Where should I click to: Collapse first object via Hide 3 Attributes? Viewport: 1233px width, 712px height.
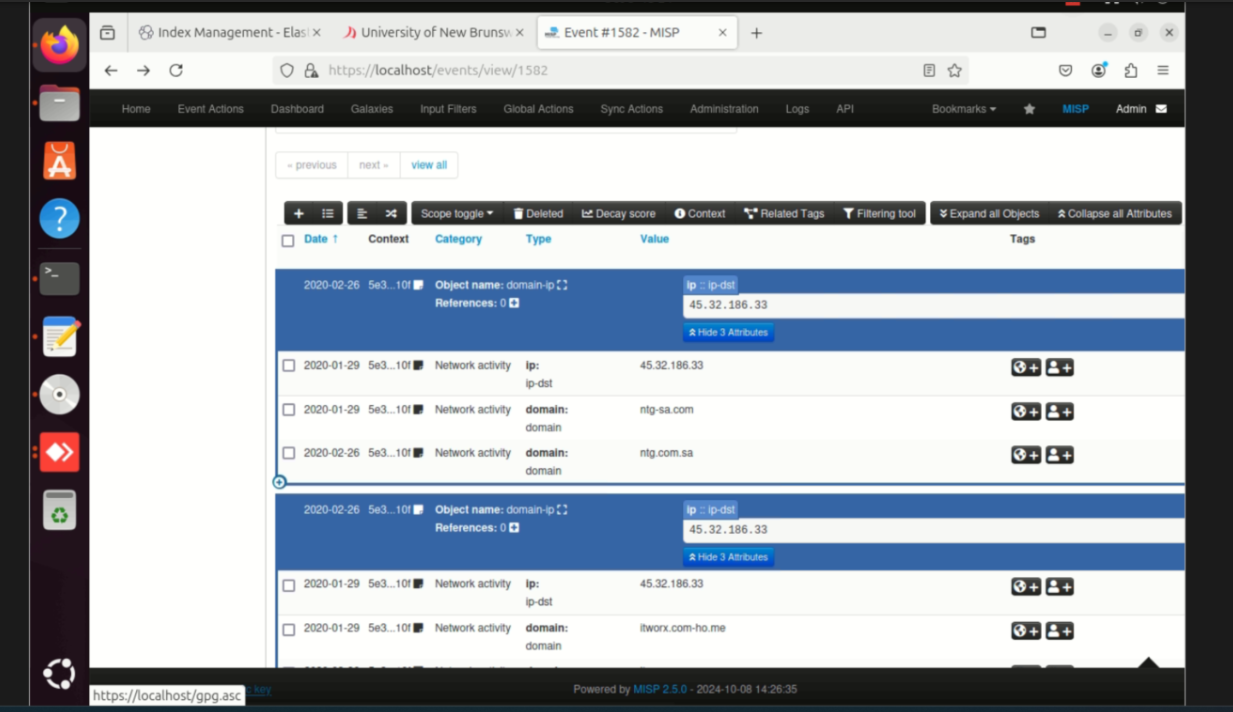tap(728, 333)
